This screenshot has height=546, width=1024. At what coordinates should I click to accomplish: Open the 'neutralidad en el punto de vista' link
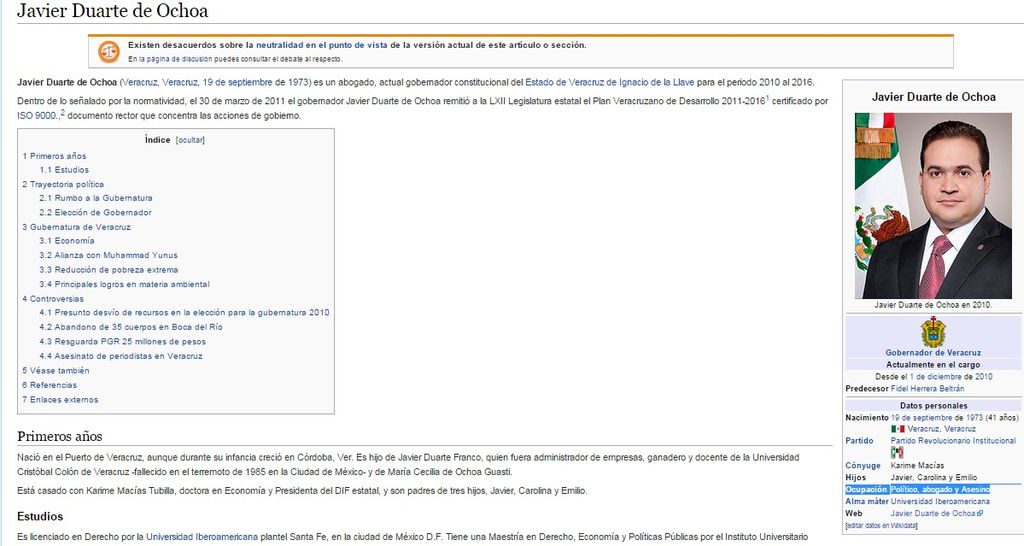(x=321, y=45)
